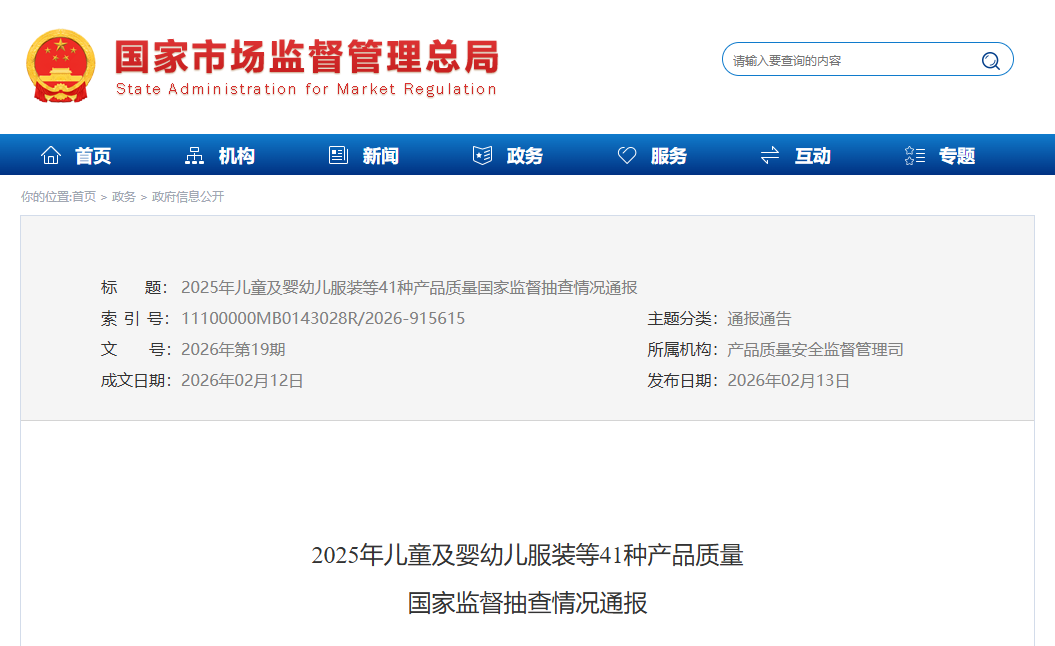This screenshot has width=1055, height=646.
Task: Click the 新闻 newspaper icon
Action: pos(338,155)
